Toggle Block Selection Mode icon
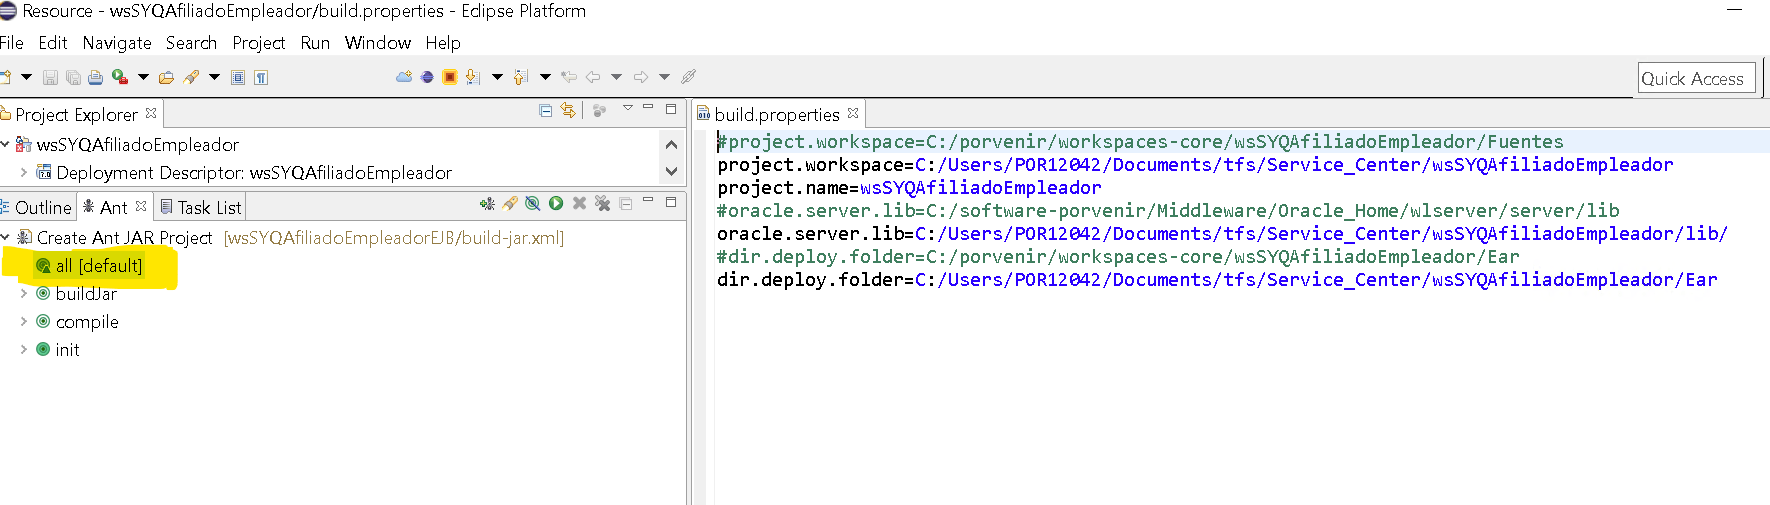Screen dimensions: 1770x505 tap(238, 77)
